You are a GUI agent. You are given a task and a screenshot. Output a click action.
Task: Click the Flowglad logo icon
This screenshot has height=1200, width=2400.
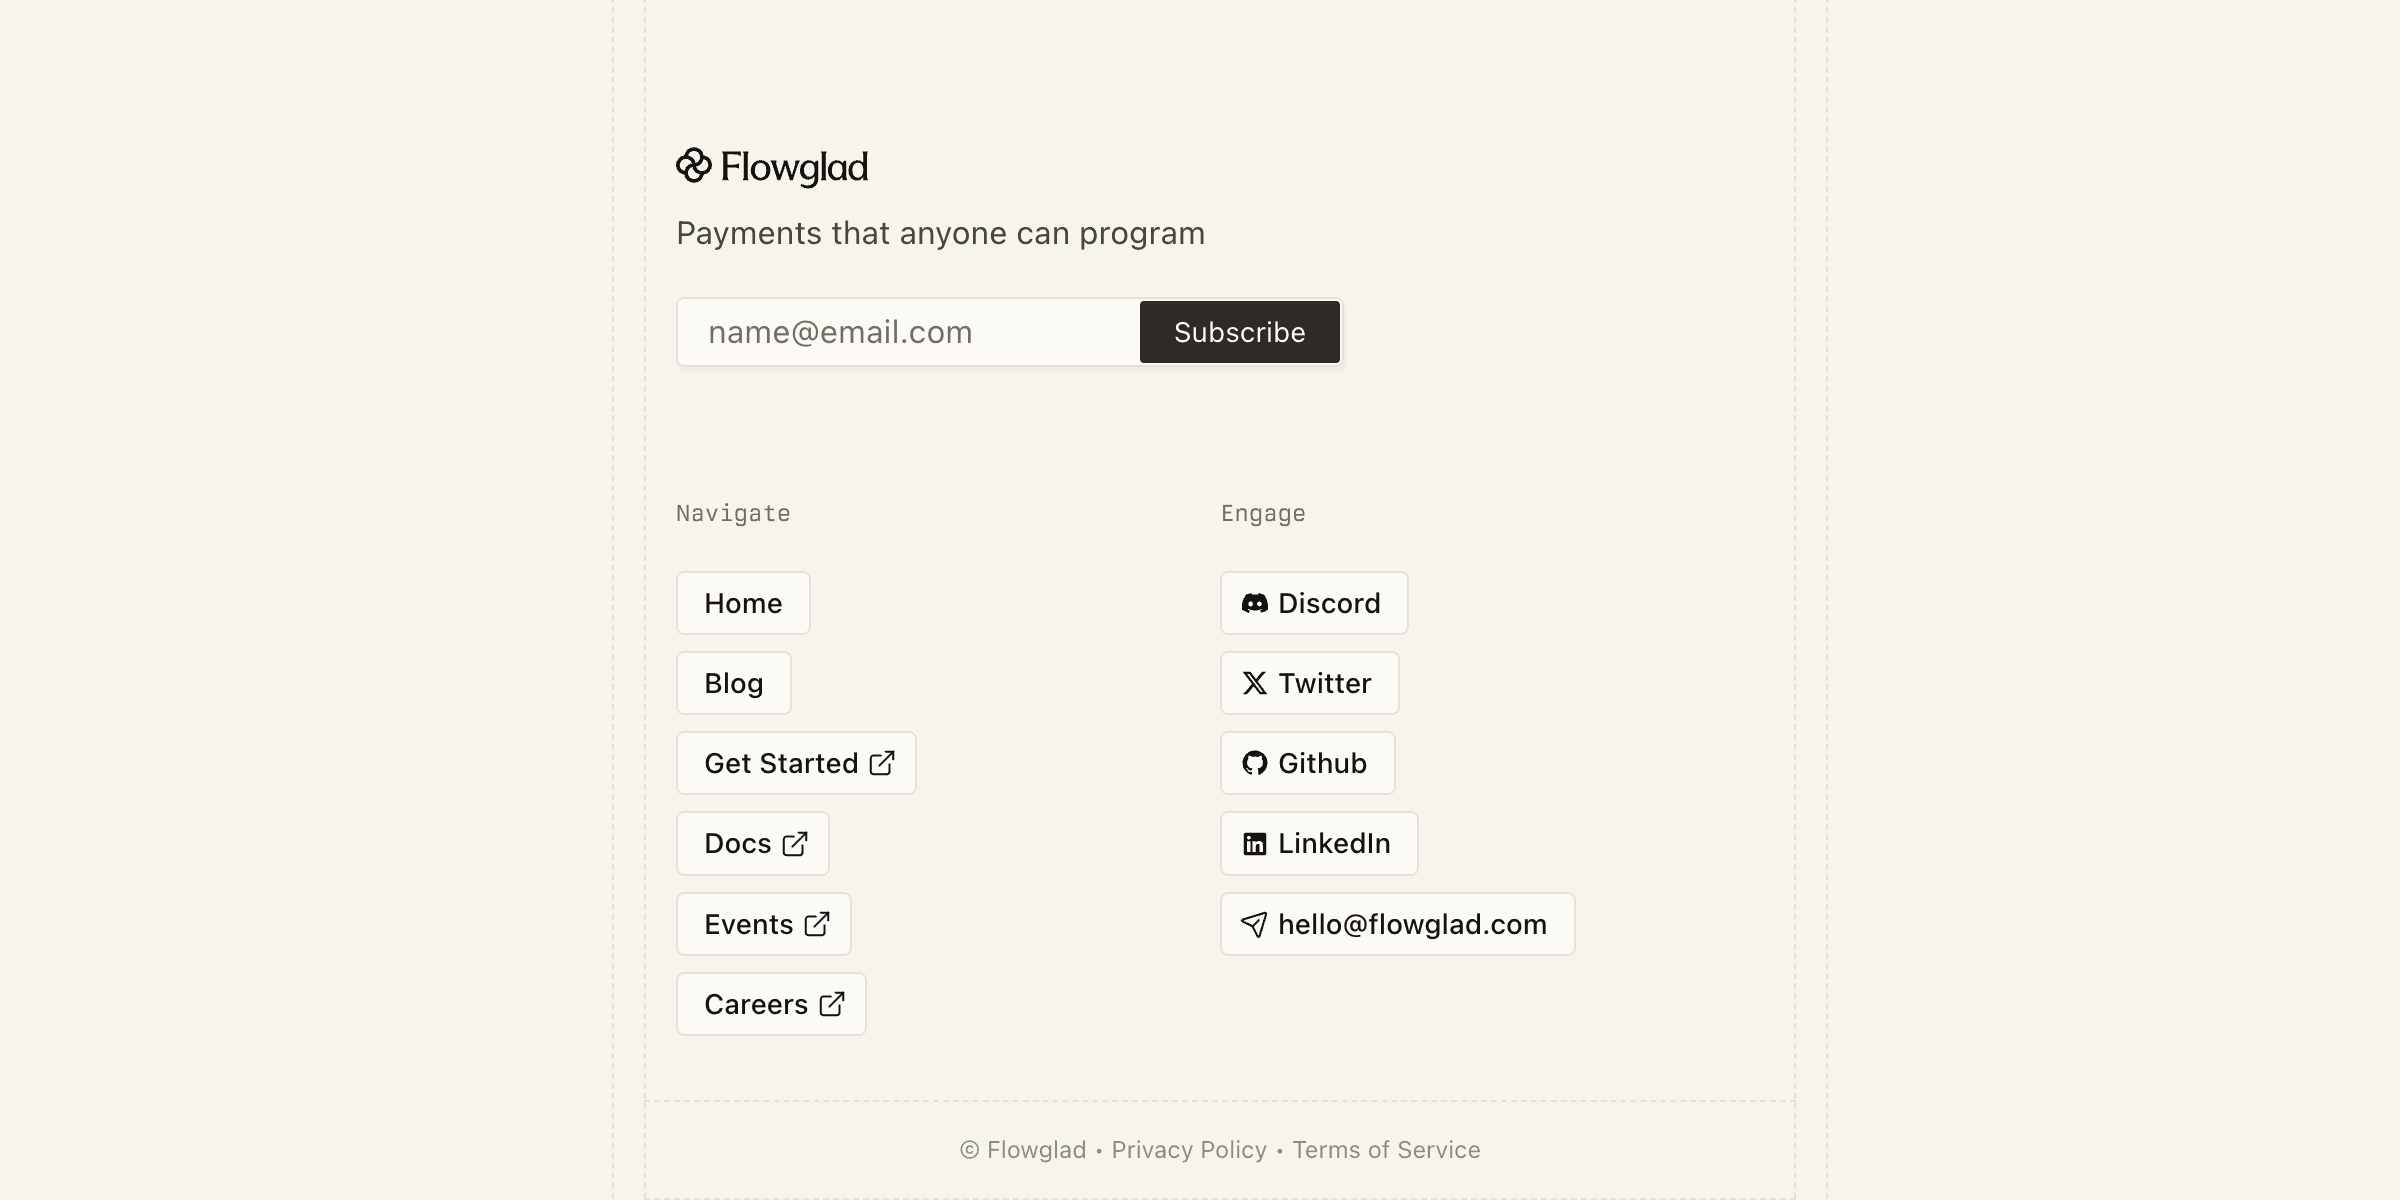693,166
